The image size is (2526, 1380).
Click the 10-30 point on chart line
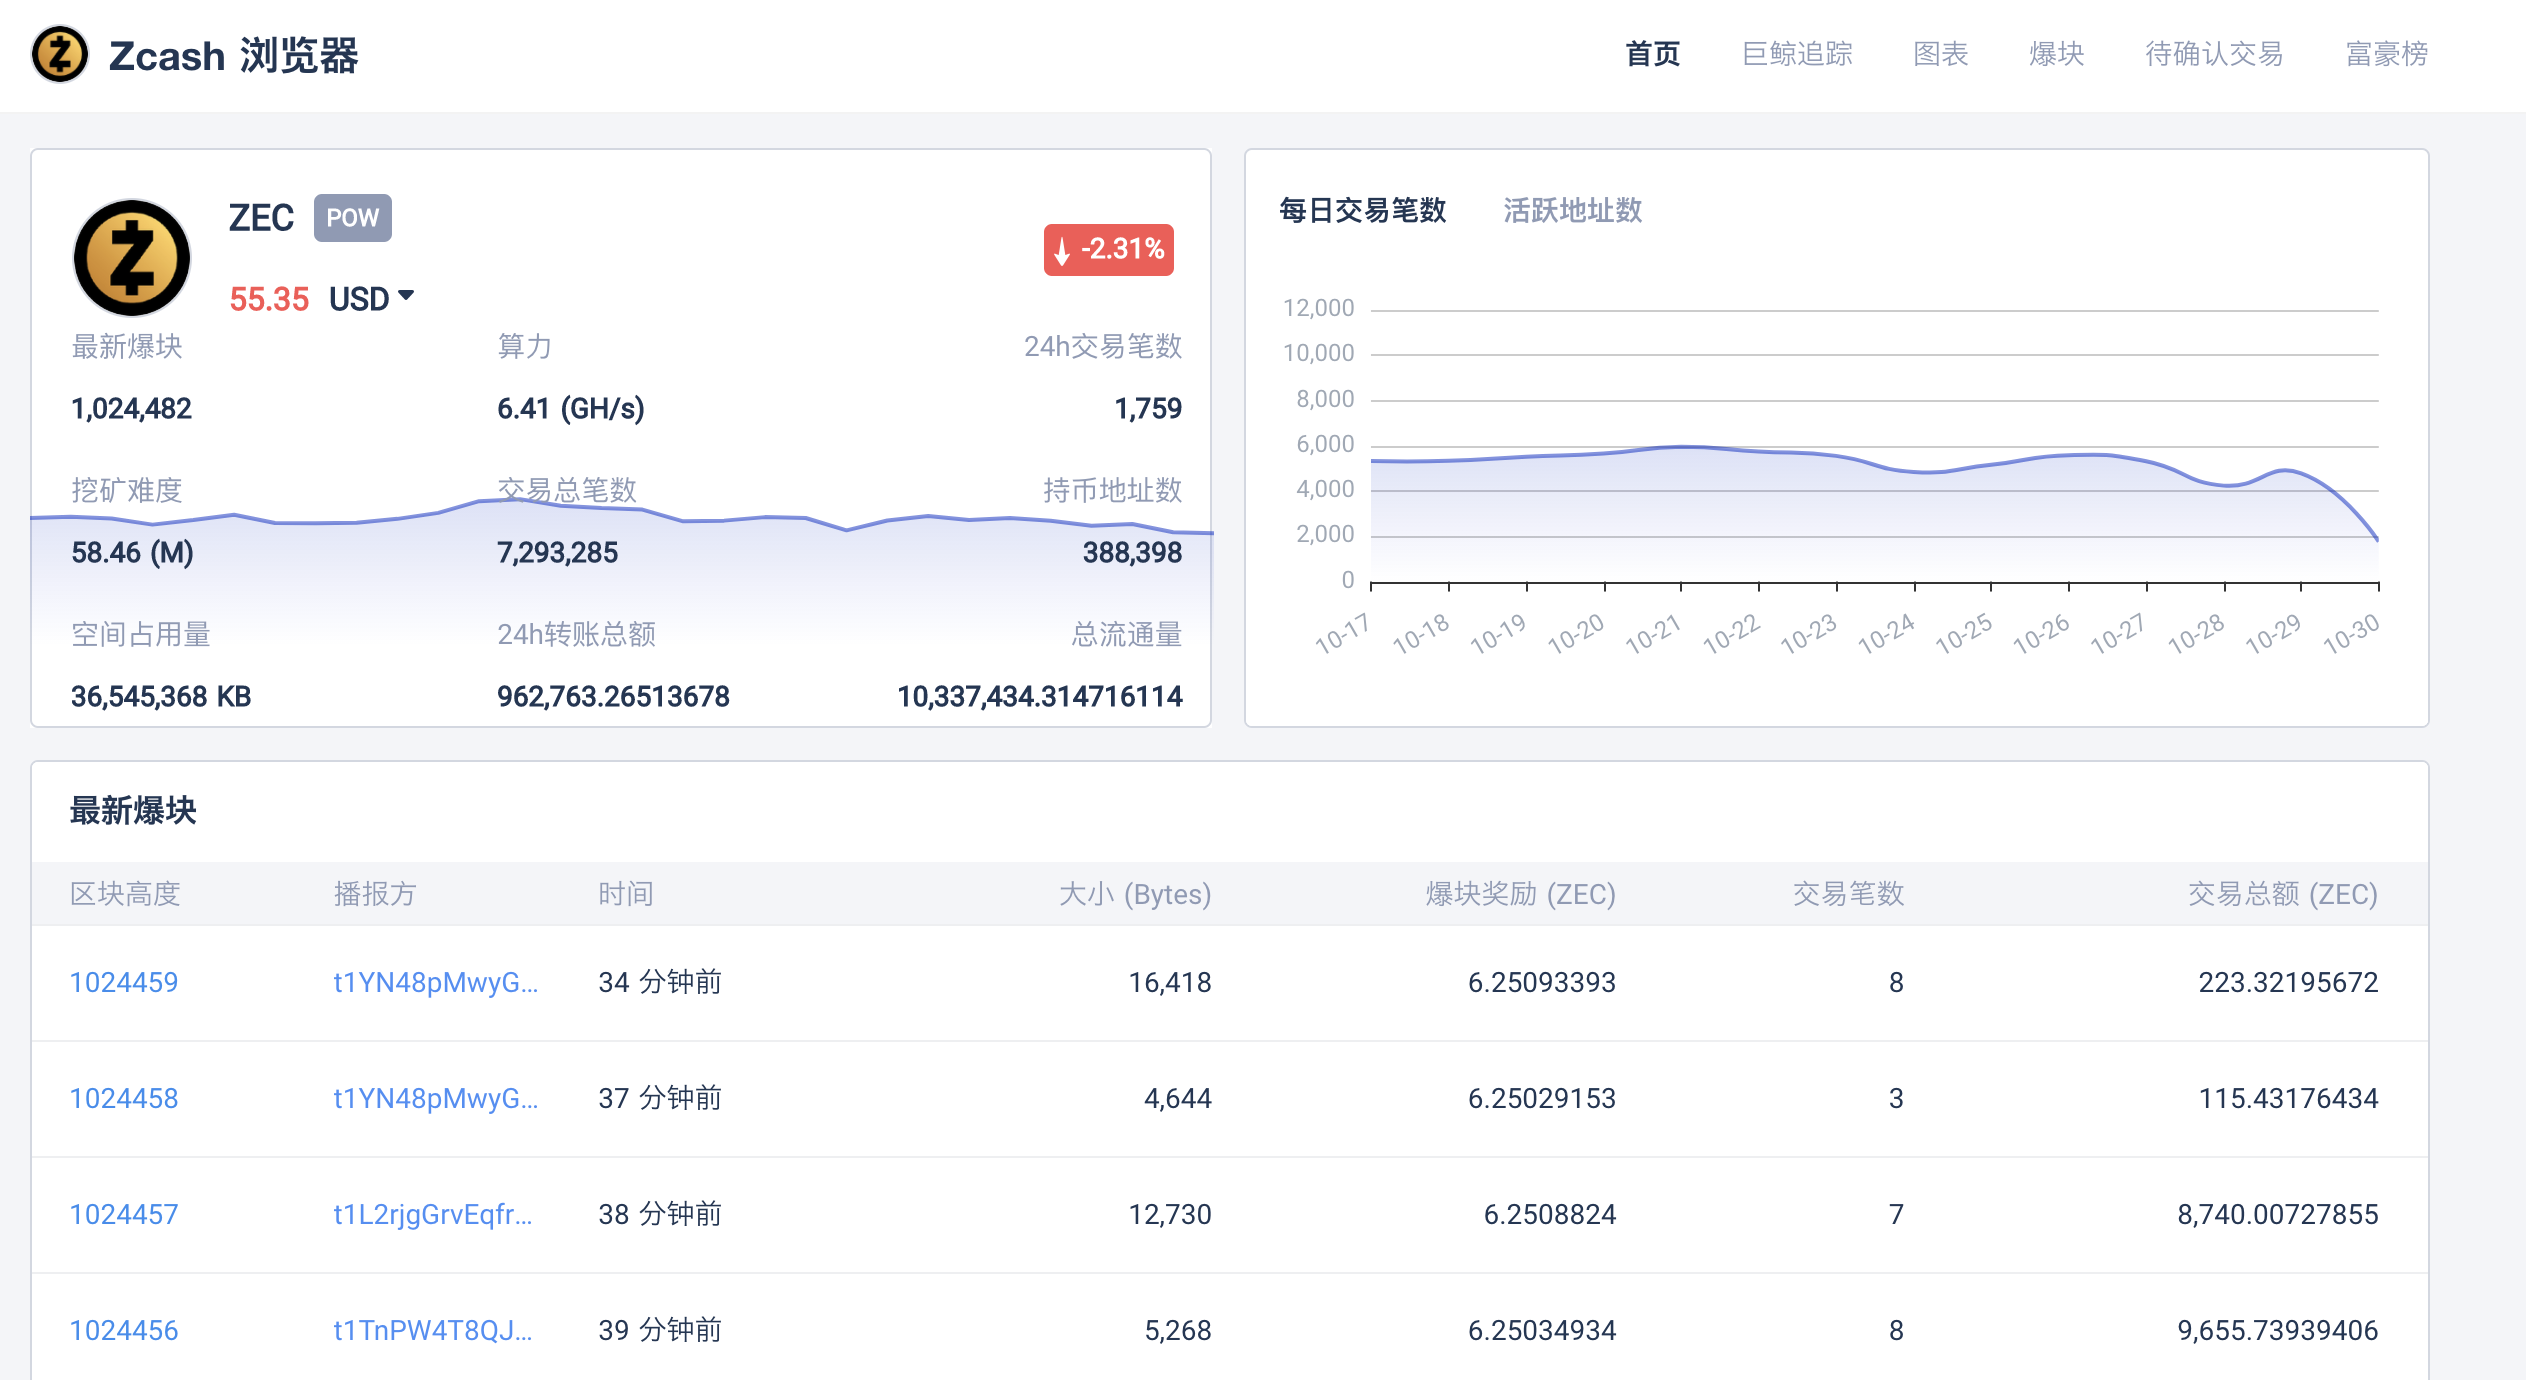click(2377, 539)
